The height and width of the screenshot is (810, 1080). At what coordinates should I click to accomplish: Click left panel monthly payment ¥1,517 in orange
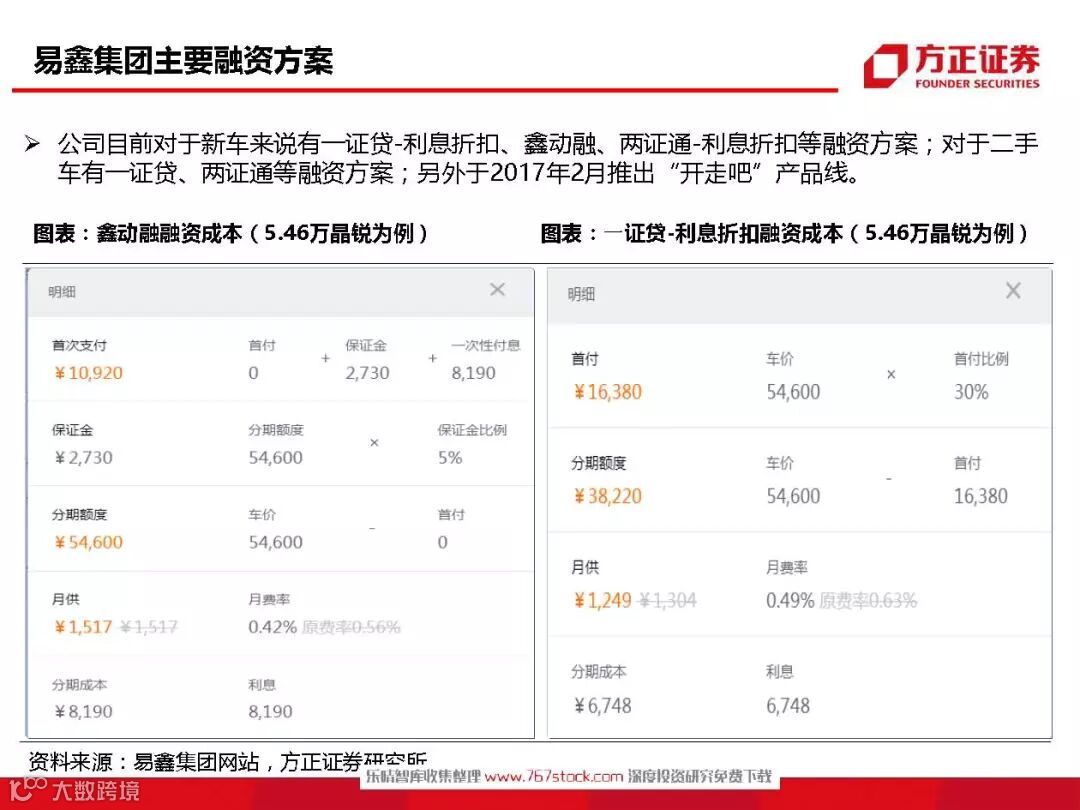83,627
